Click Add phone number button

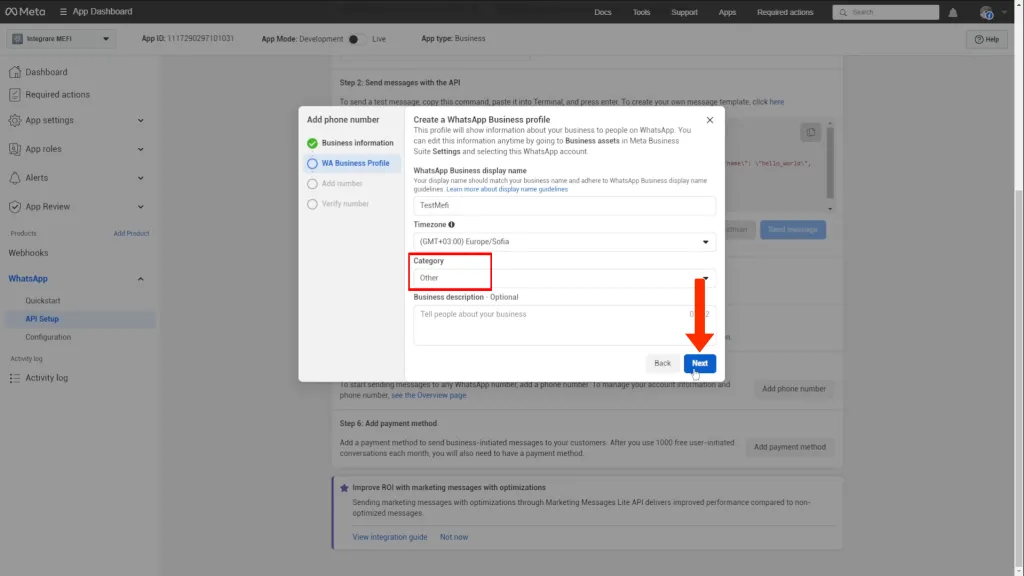coord(793,389)
